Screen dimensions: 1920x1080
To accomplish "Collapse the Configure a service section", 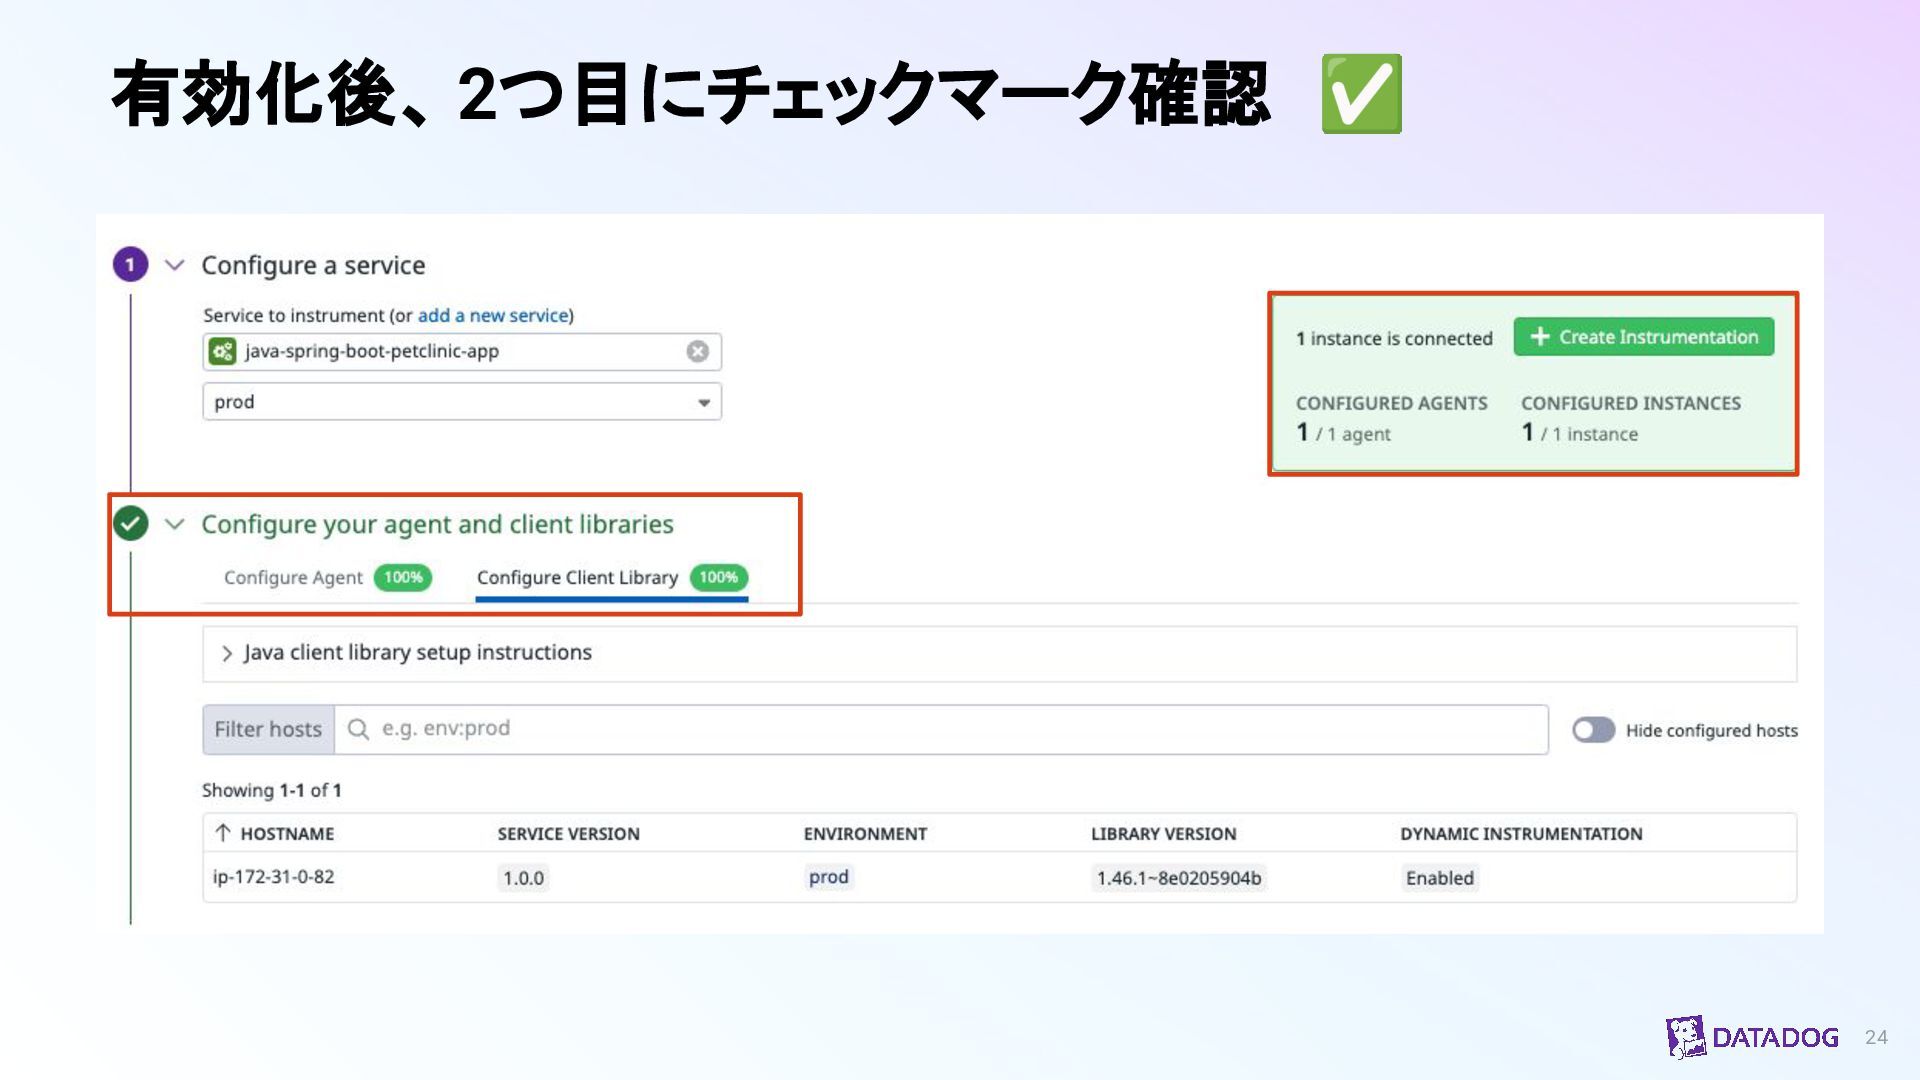I will pyautogui.click(x=175, y=265).
